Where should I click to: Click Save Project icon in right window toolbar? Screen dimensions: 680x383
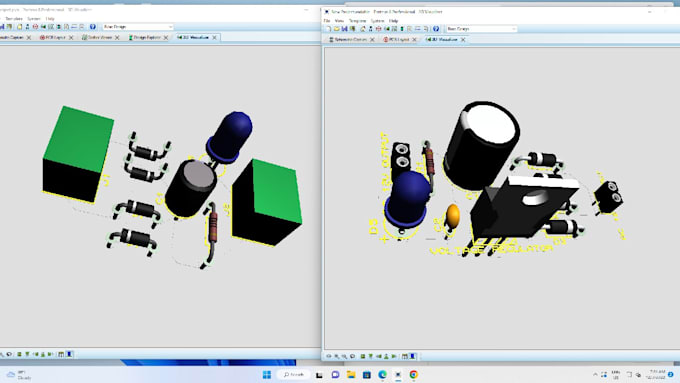345,29
